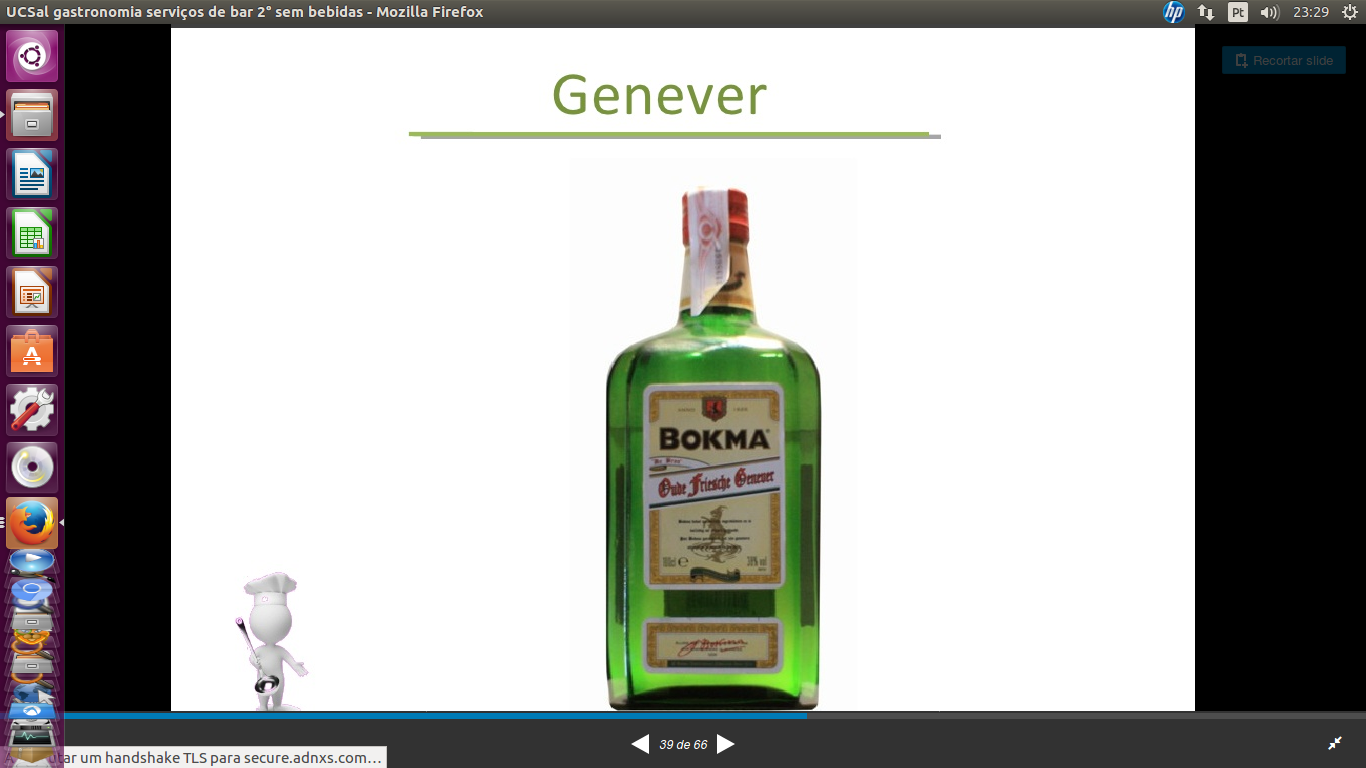Open the Pt keyboard layout menu

click(1238, 12)
